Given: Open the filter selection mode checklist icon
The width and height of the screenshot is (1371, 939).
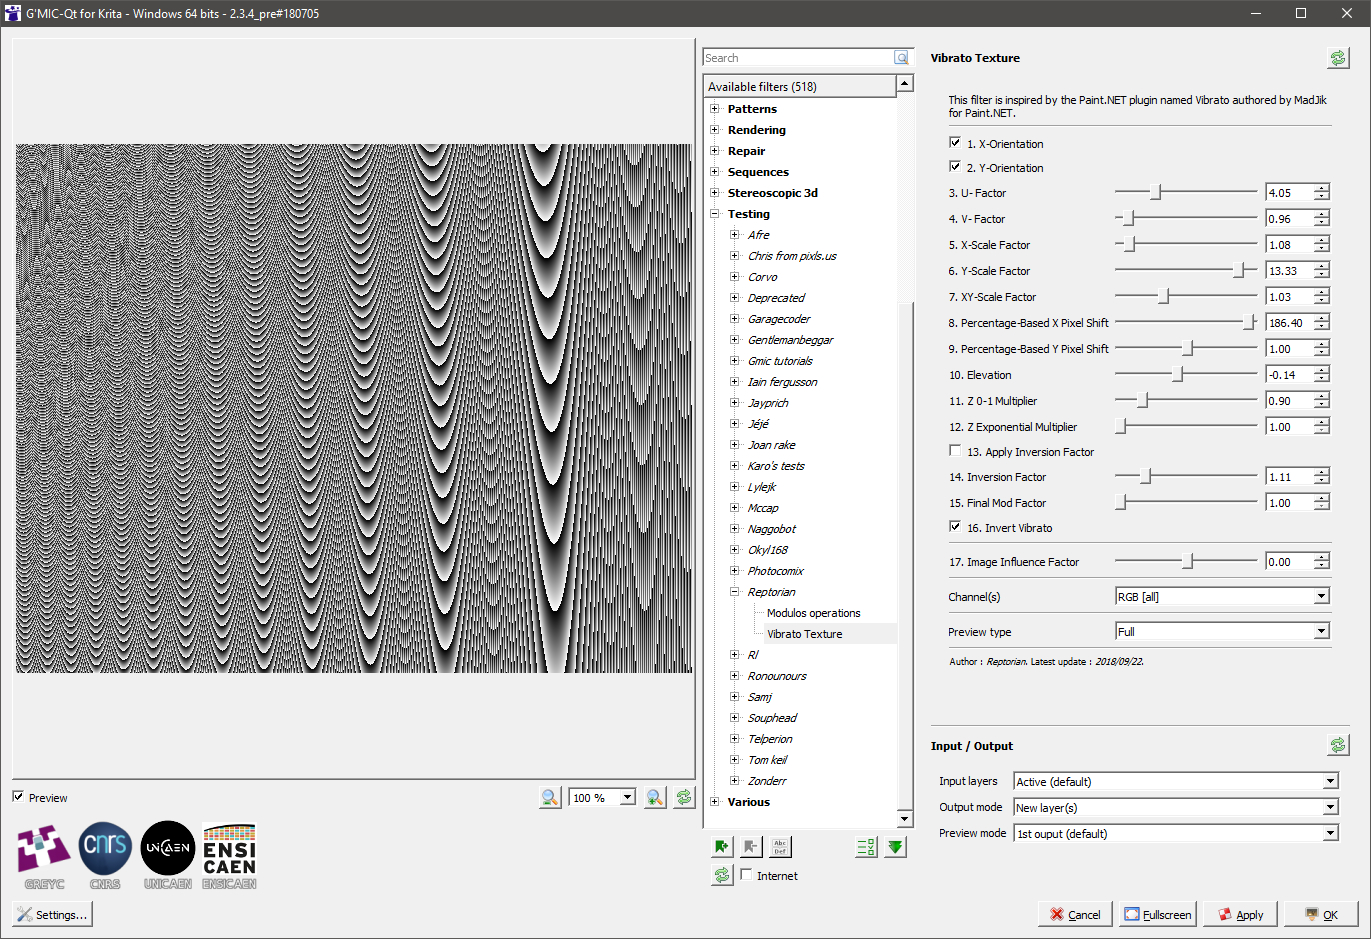Looking at the screenshot, I should [866, 847].
